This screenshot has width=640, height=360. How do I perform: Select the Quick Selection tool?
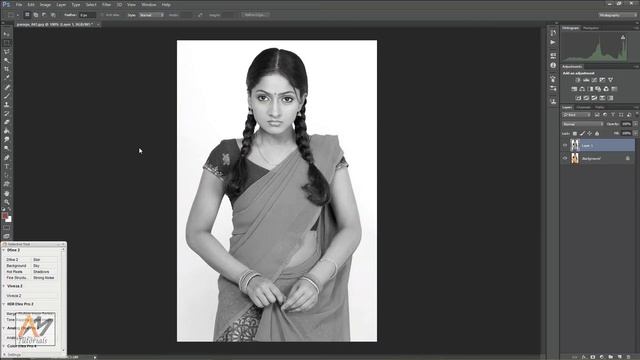point(7,60)
